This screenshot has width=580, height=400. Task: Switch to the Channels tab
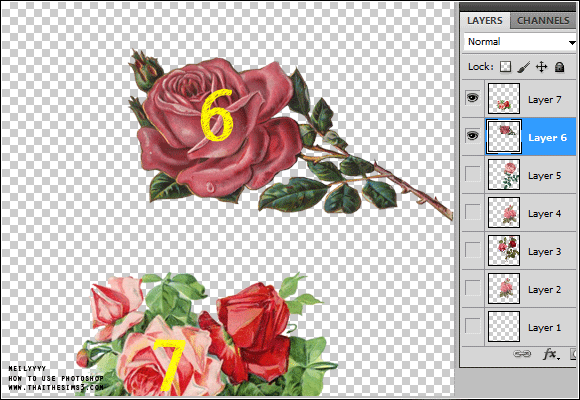pos(543,21)
